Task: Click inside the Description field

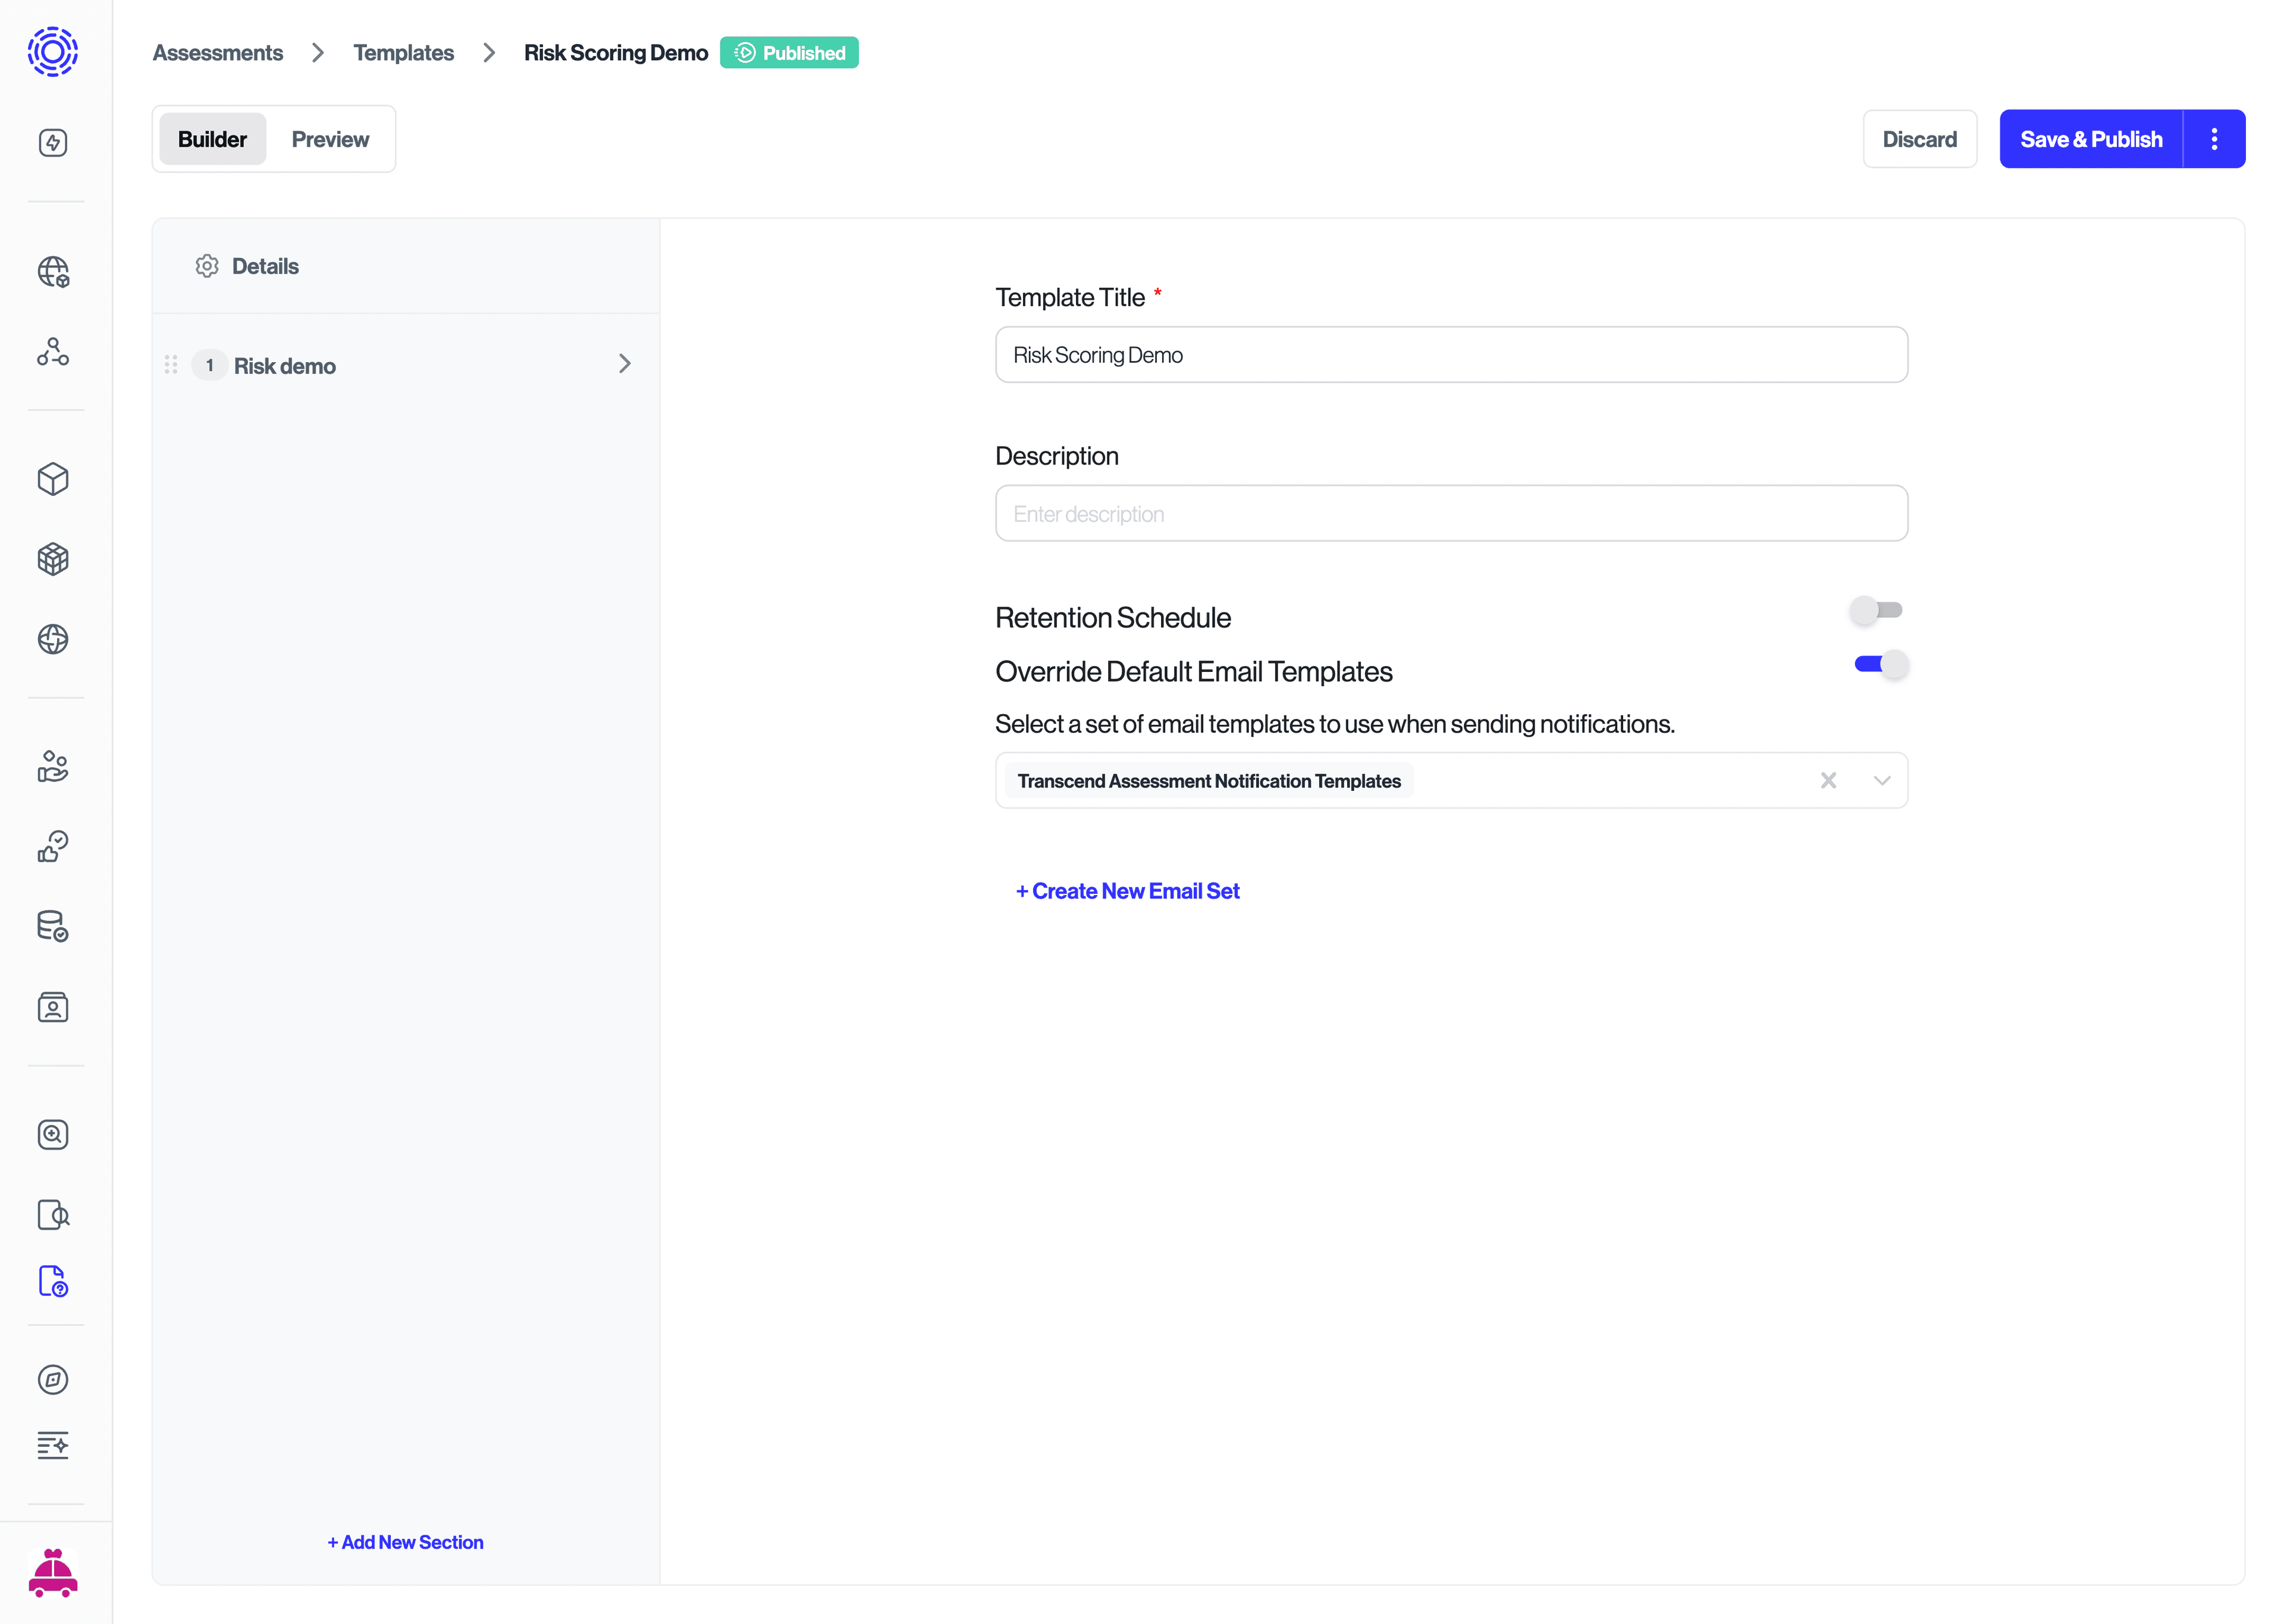Action: tap(1451, 513)
